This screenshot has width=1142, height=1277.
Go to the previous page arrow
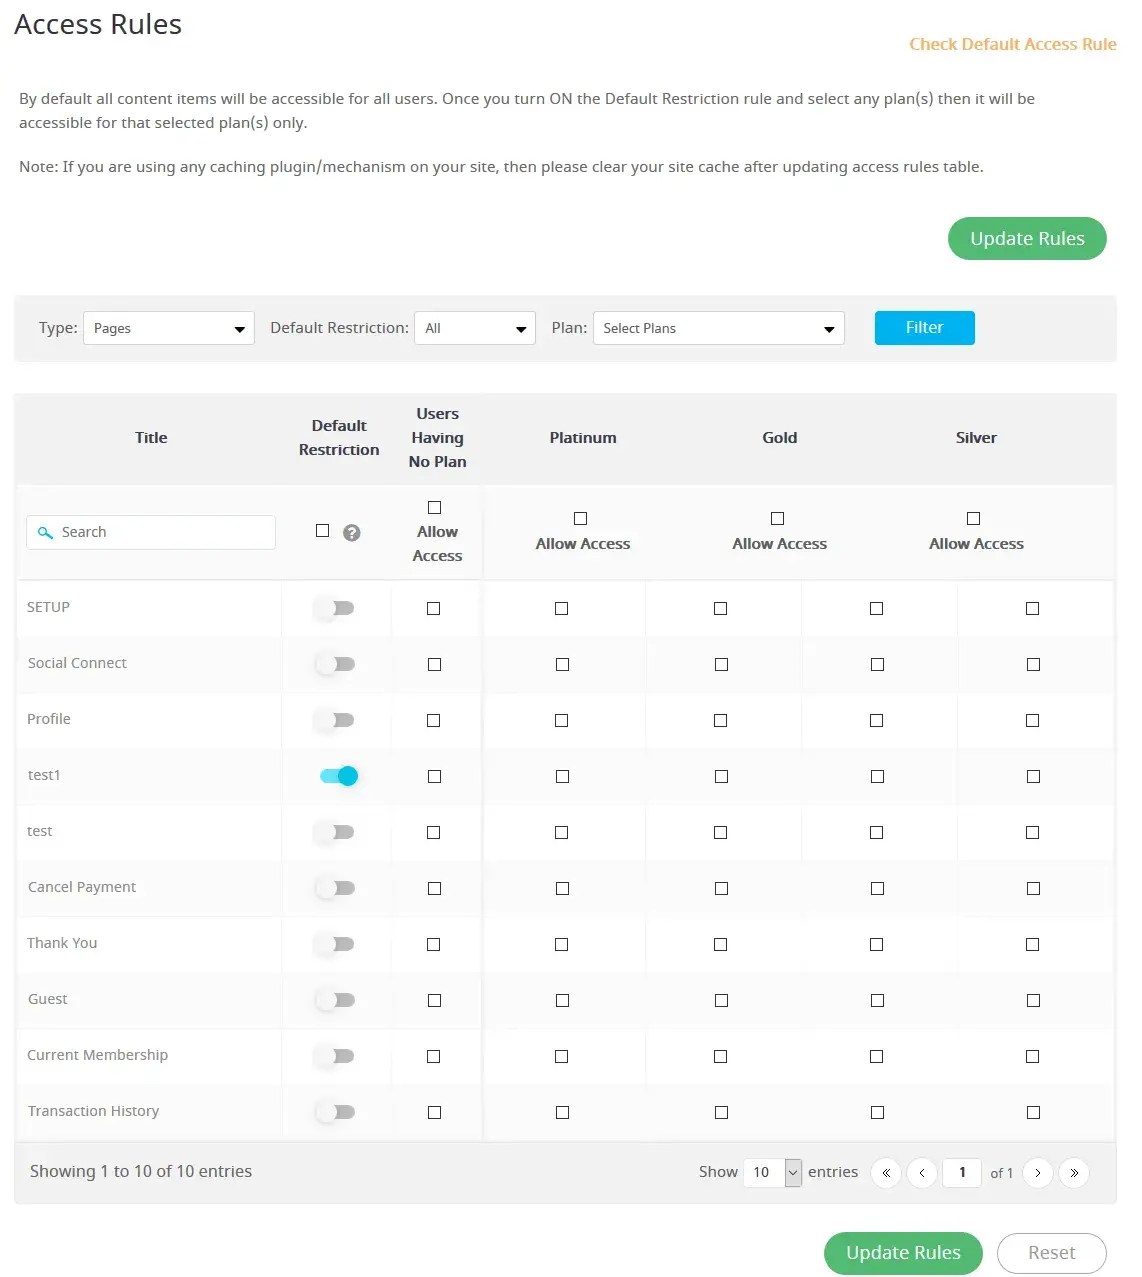[922, 1173]
